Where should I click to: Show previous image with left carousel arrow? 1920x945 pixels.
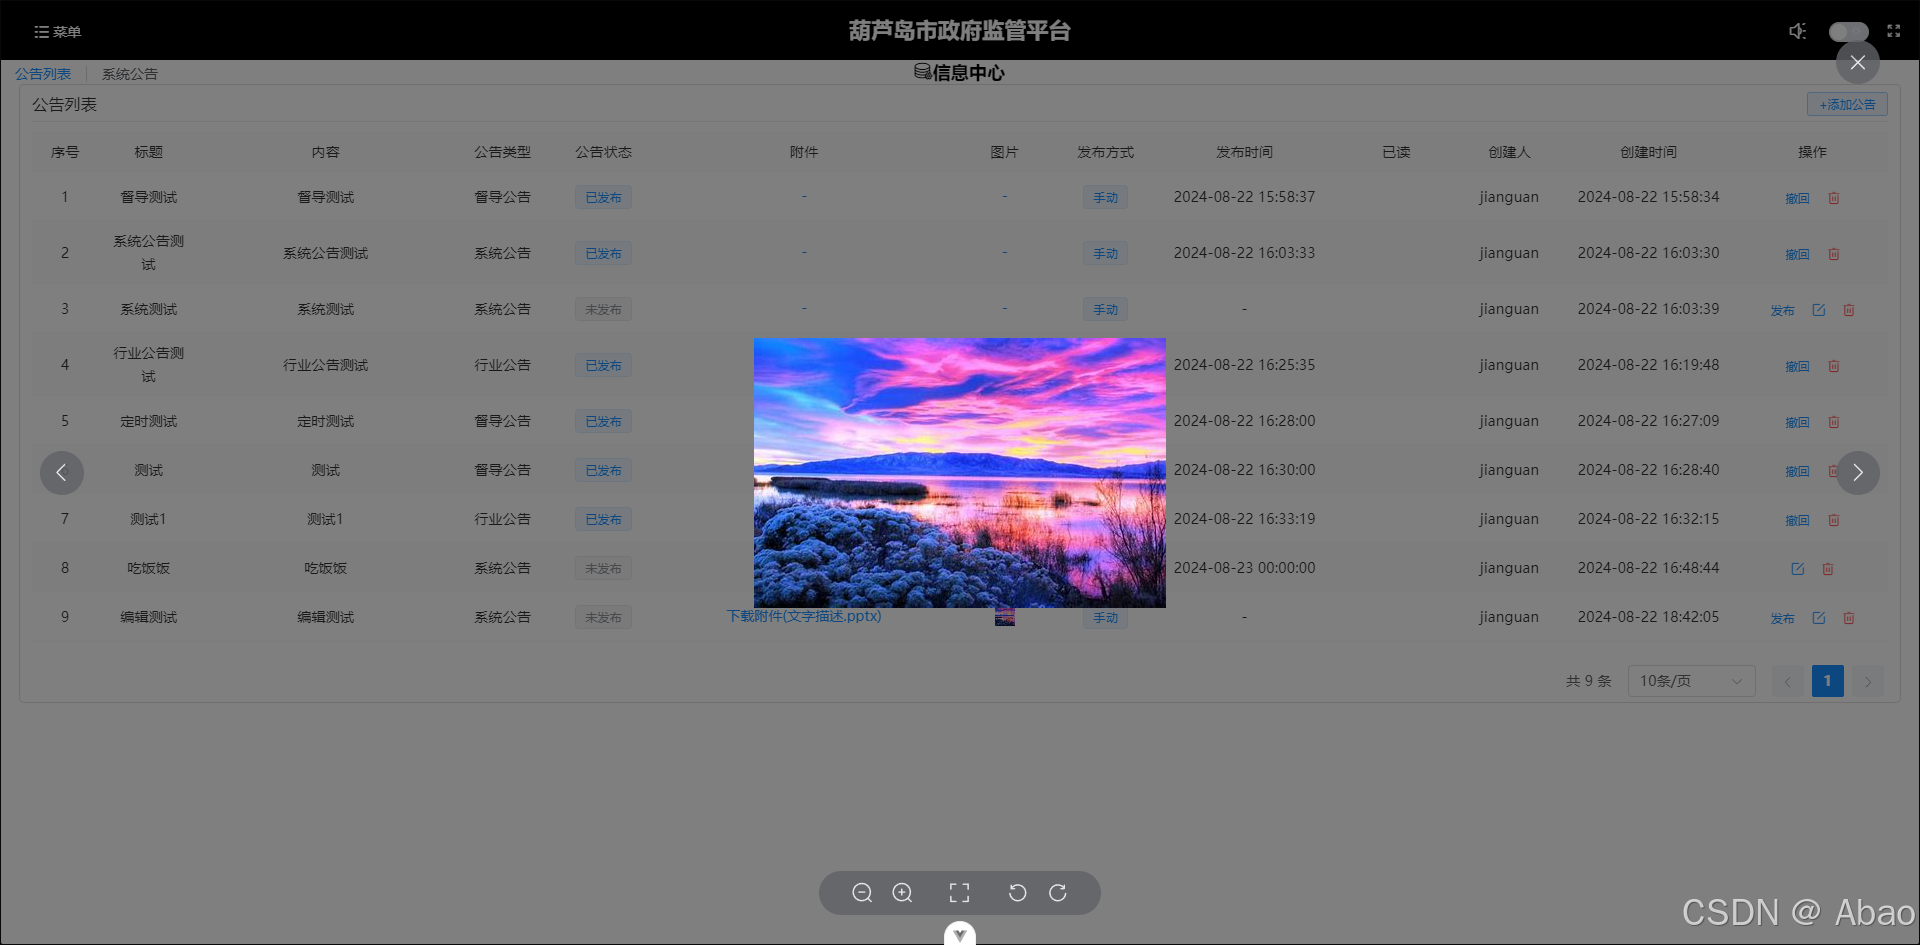tap(62, 472)
